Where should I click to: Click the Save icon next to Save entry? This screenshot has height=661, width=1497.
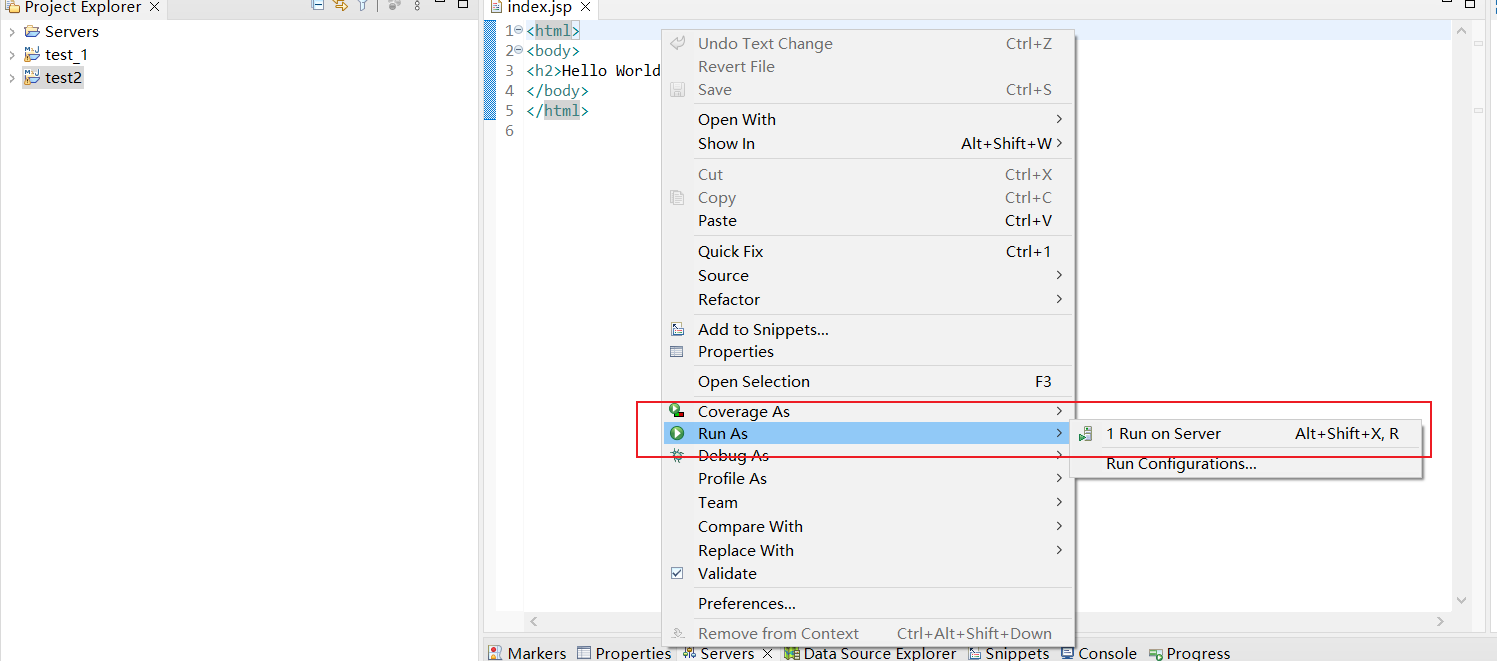pyautogui.click(x=677, y=89)
